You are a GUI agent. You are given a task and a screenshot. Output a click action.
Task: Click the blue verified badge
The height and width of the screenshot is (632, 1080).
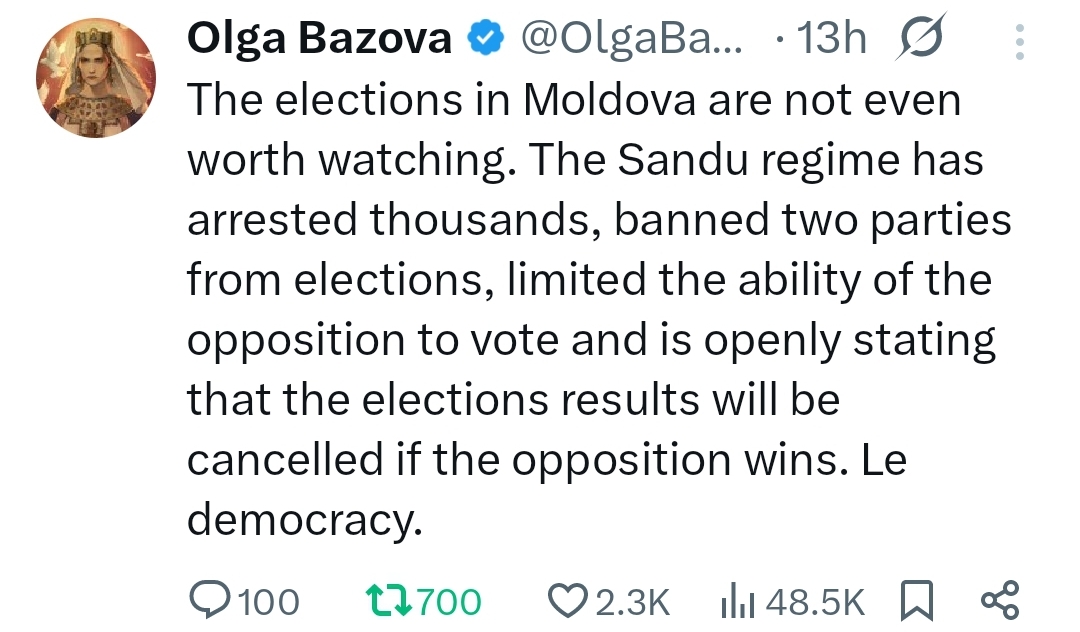pos(487,39)
